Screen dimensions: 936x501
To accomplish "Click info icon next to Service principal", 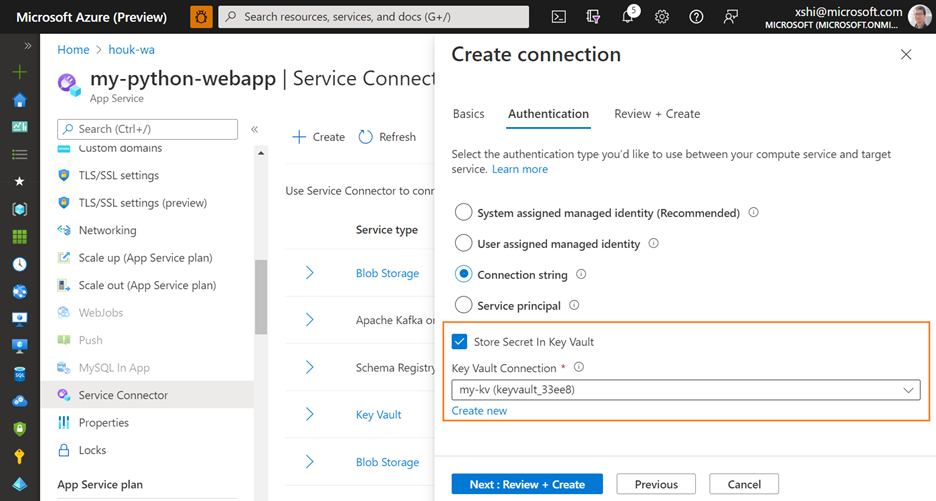I will coord(574,305).
